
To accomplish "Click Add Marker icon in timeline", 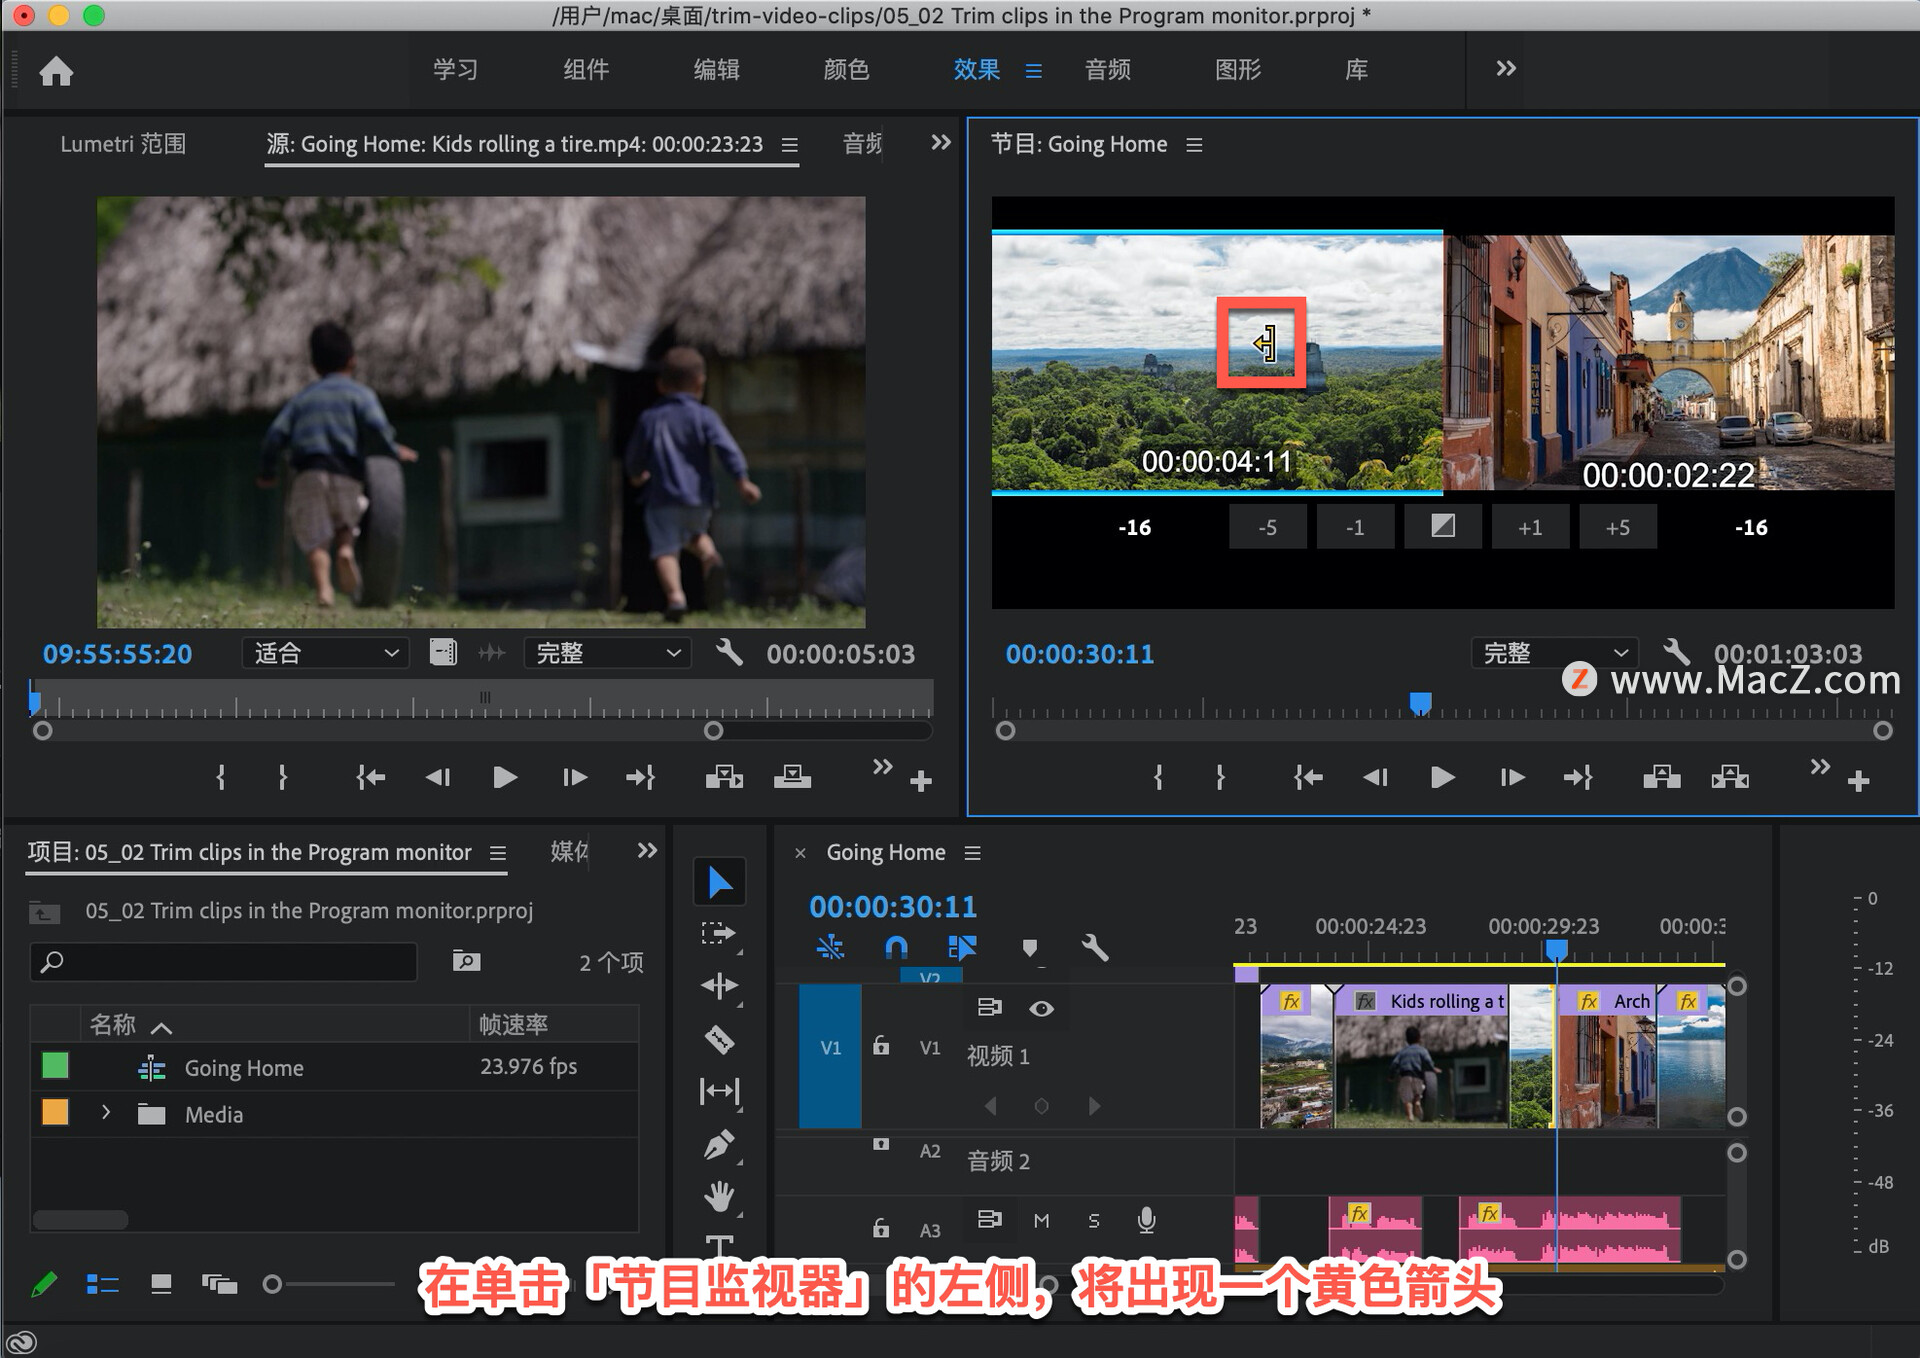I will pyautogui.click(x=1030, y=947).
